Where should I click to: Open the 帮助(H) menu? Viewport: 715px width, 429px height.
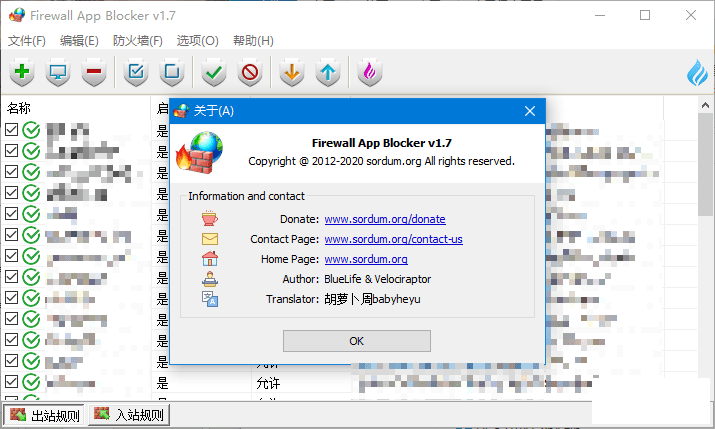[253, 41]
